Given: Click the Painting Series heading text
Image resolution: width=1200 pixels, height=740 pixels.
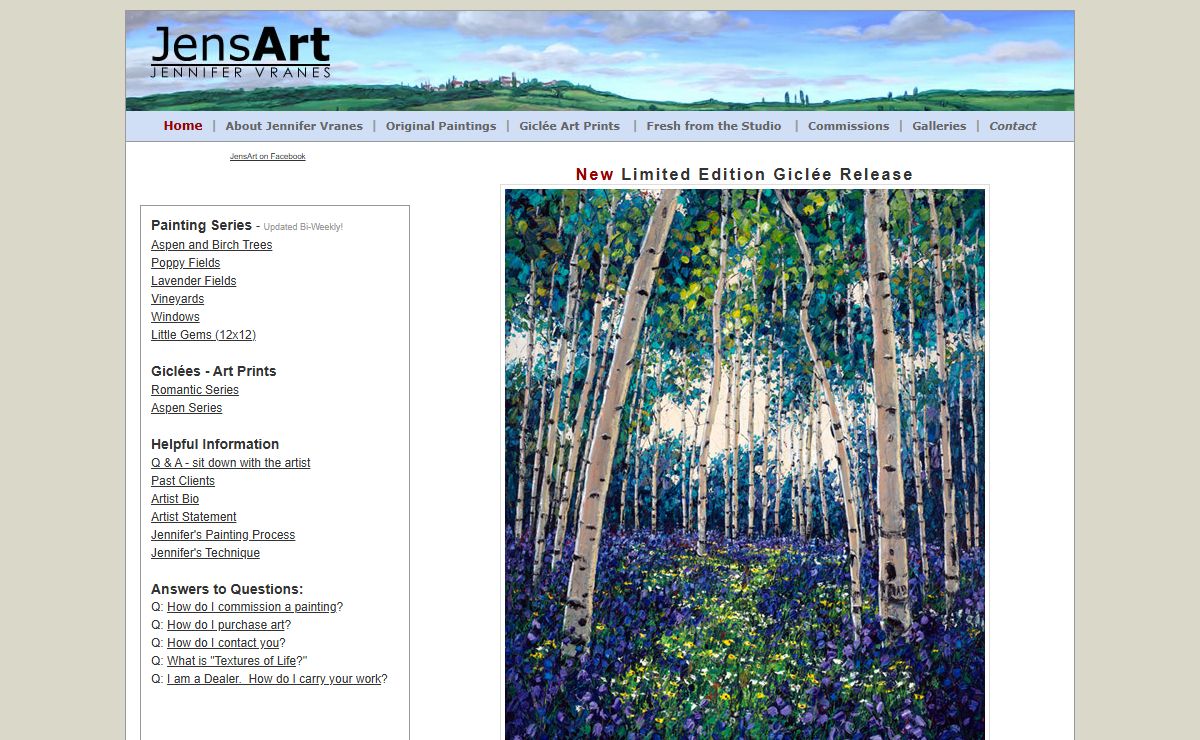Looking at the screenshot, I should 201,225.
